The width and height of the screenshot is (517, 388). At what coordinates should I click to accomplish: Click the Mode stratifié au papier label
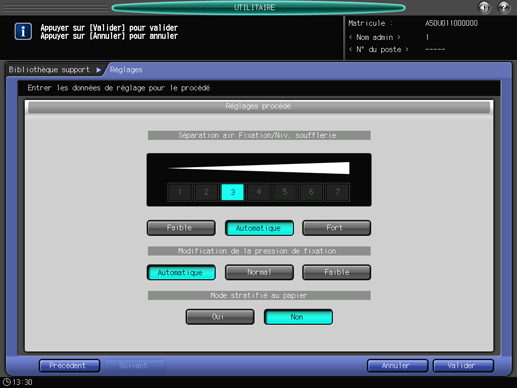pos(259,295)
